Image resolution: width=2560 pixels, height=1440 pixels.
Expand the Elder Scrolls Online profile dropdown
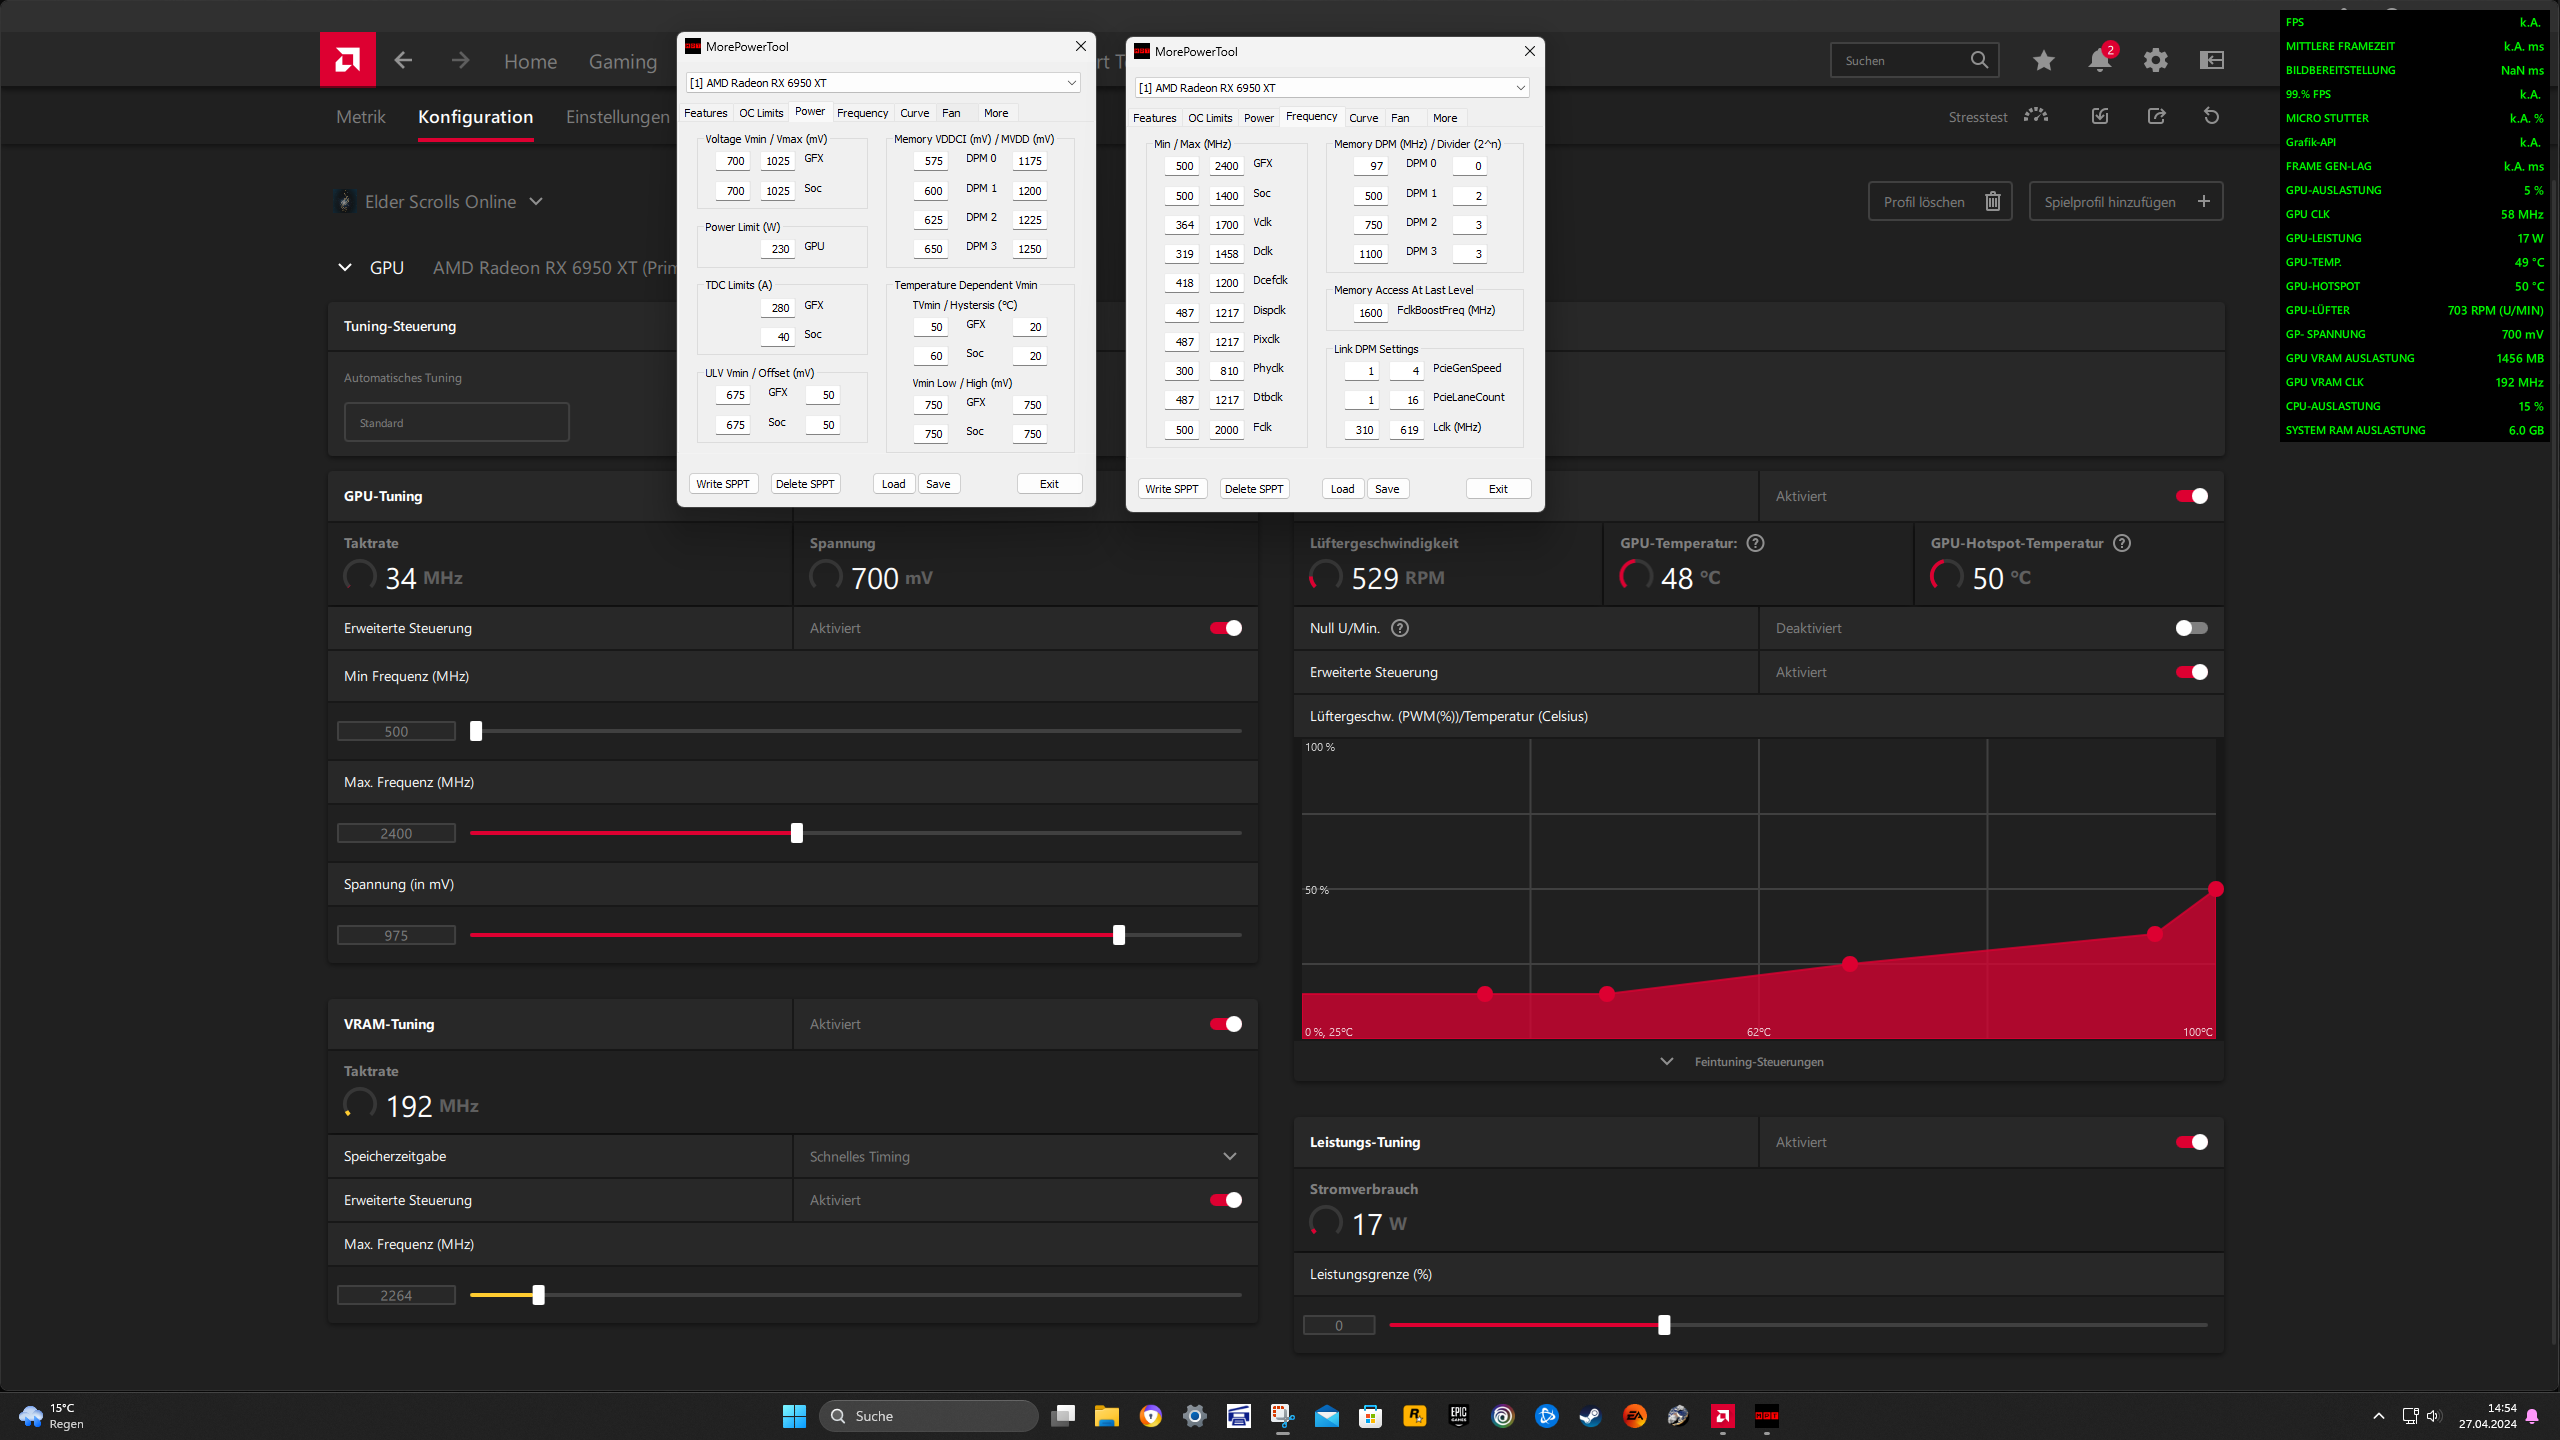point(537,201)
